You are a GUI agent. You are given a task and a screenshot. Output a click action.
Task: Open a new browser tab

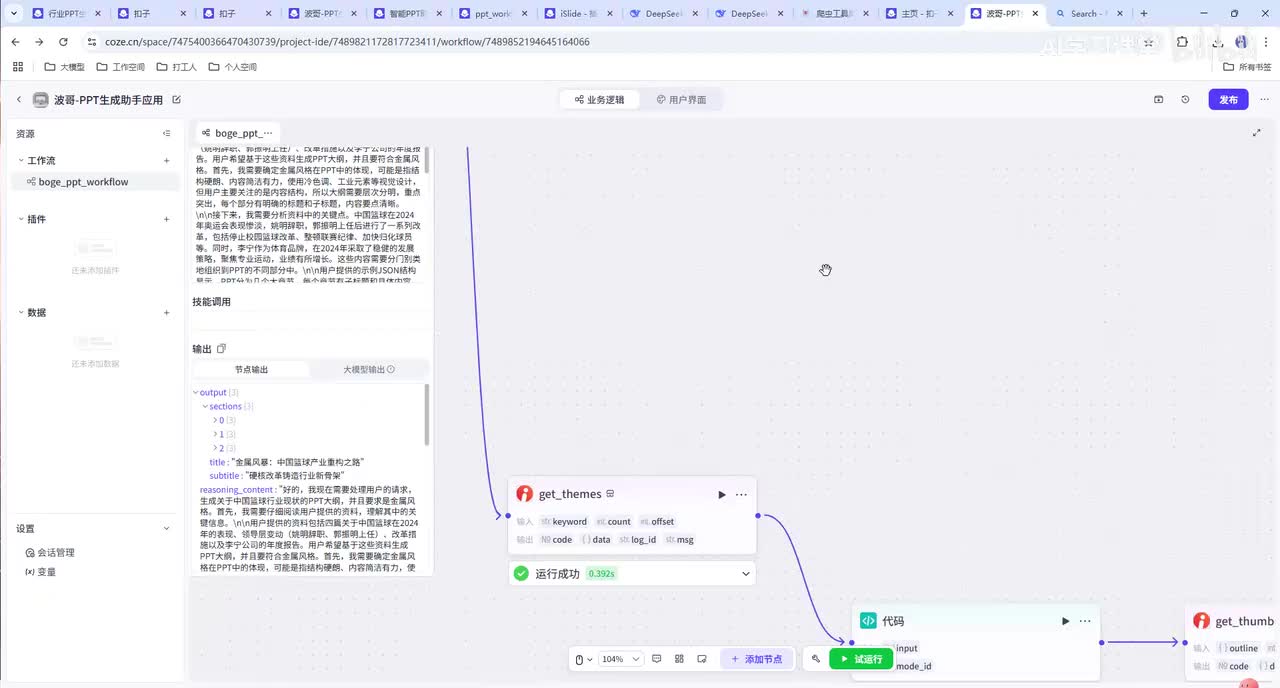(1144, 14)
